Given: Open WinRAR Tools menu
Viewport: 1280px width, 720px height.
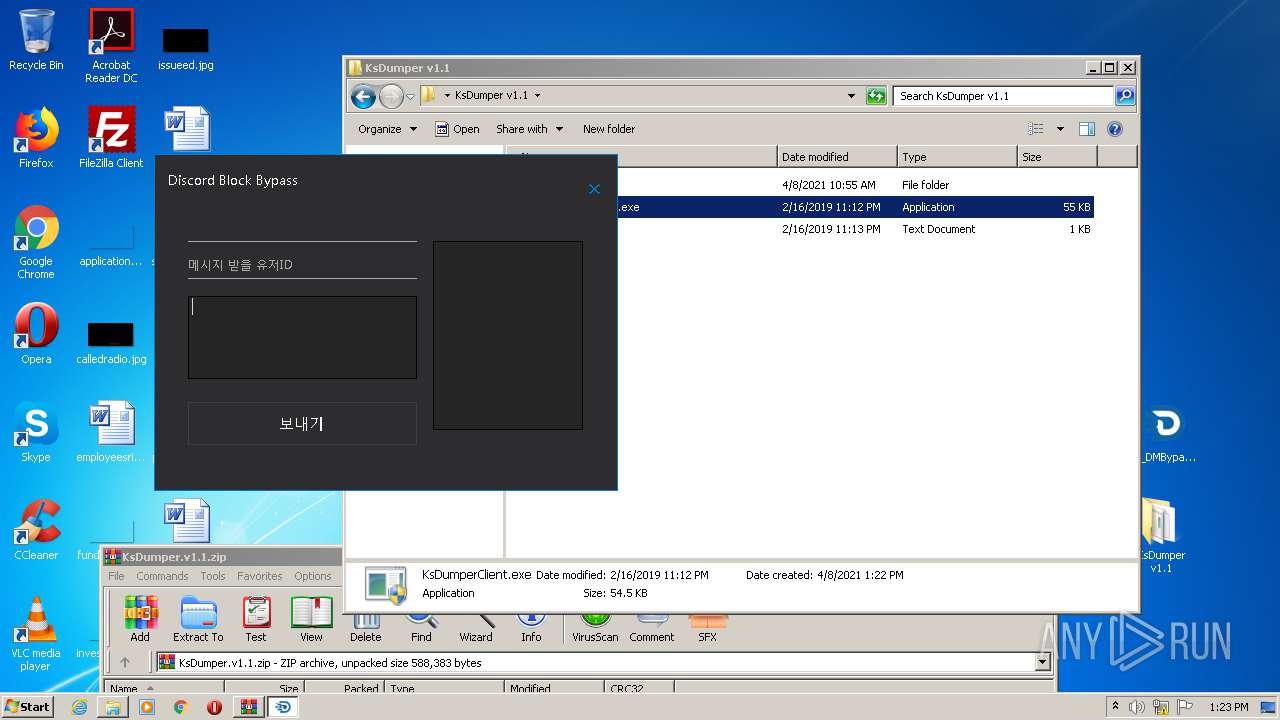Looking at the screenshot, I should click(x=213, y=576).
